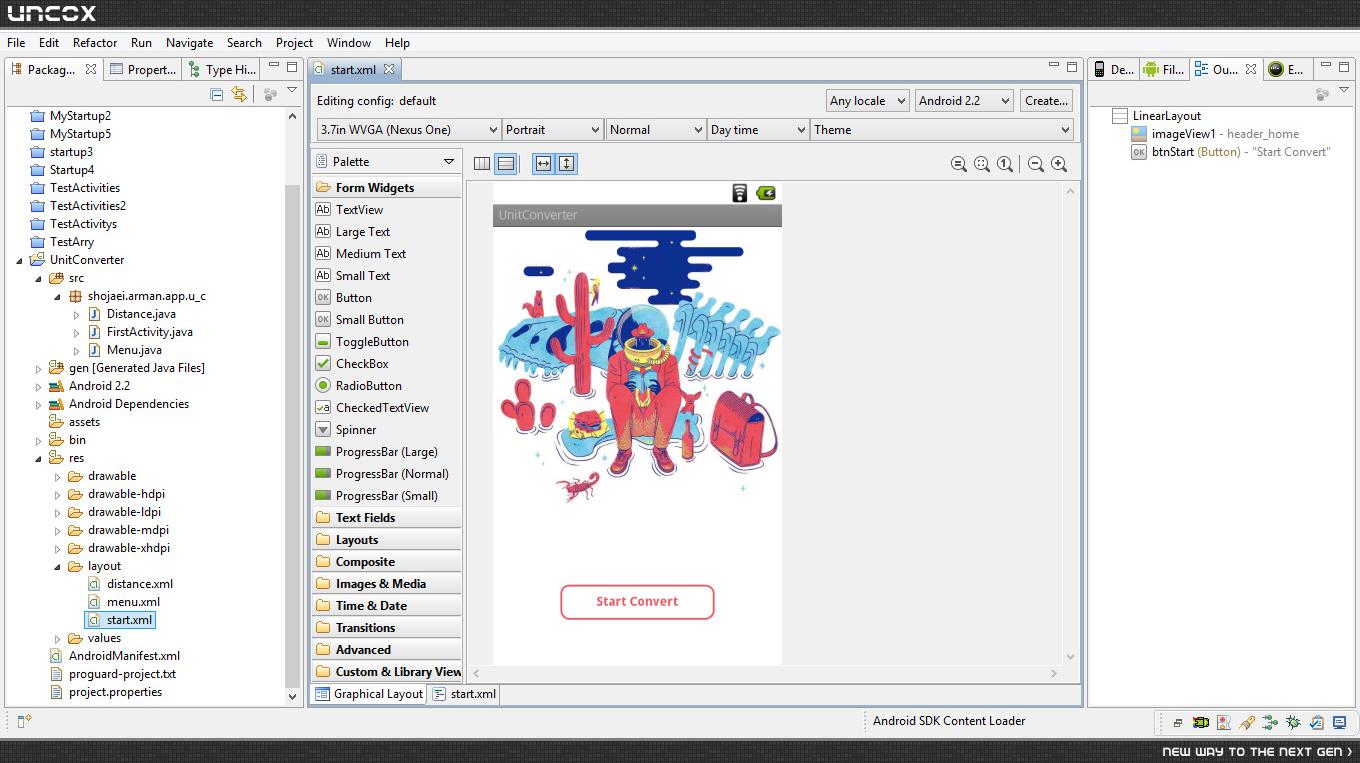Open the Window menu

point(349,43)
